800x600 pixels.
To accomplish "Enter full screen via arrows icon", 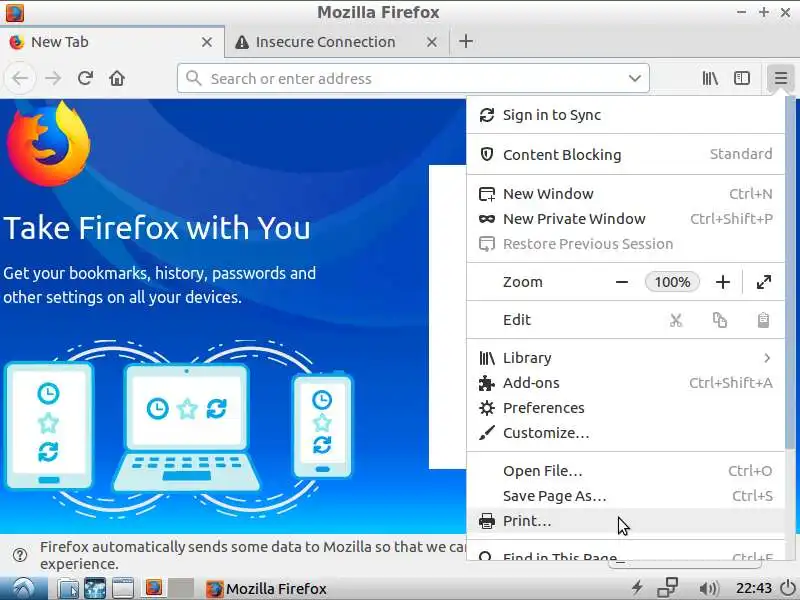I will (763, 282).
